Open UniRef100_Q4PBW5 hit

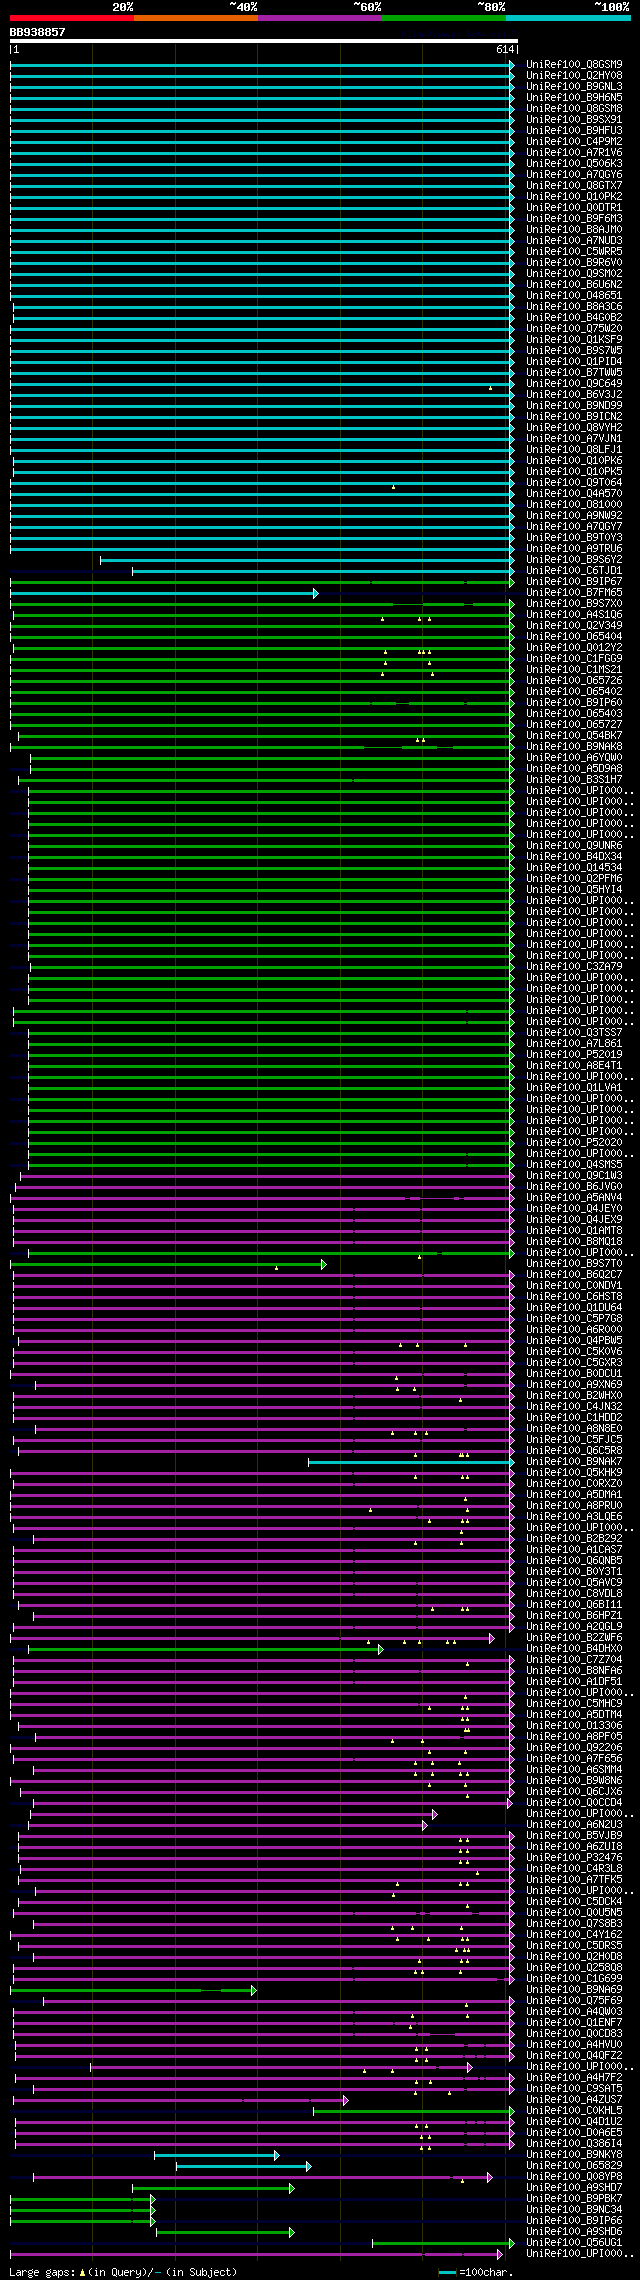coord(574,1341)
